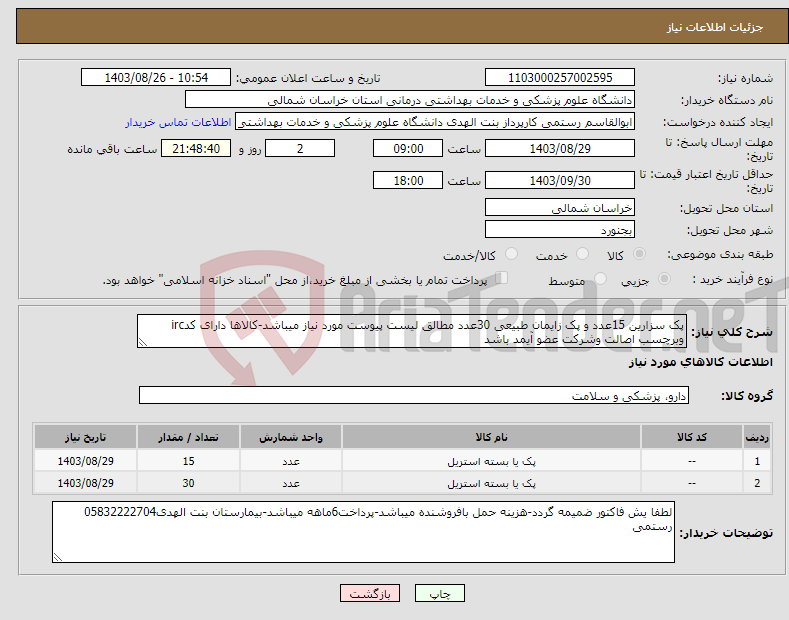Click the تاریخ نیاز column header
The width and height of the screenshot is (789, 620).
85,437
